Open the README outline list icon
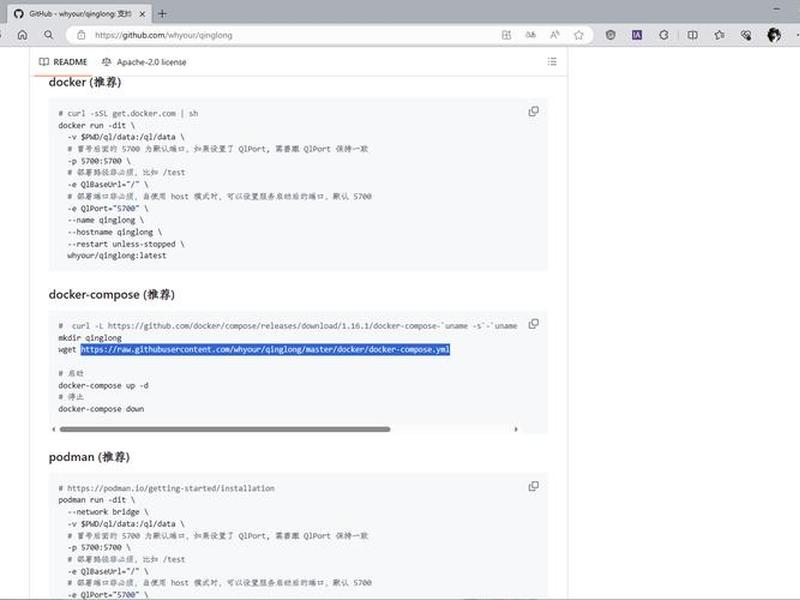 coord(552,62)
